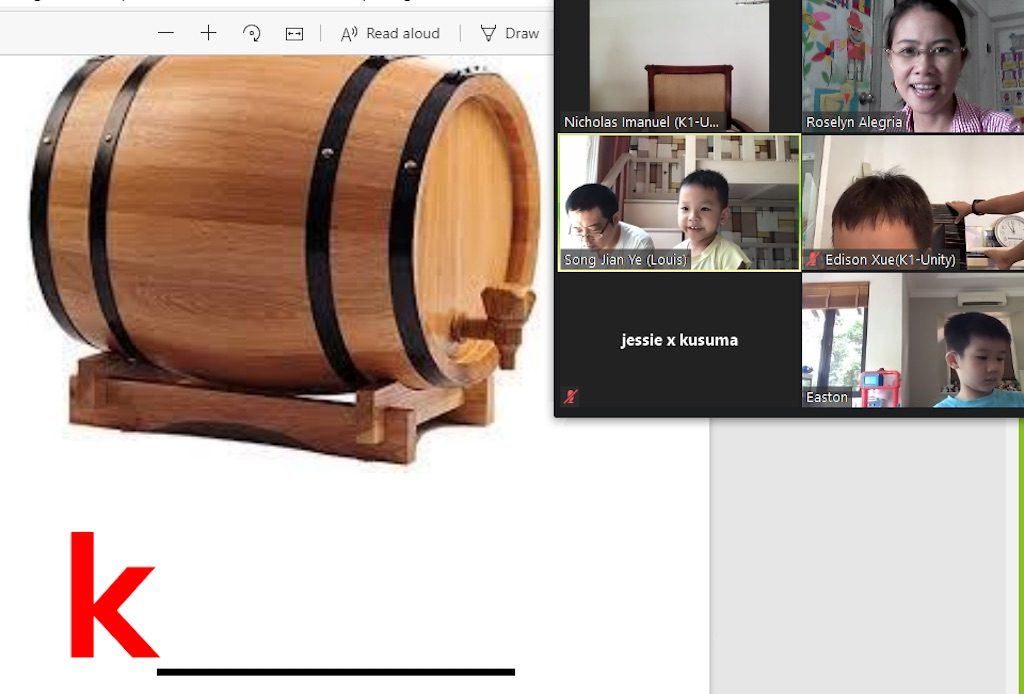
Task: Click the Nicholas Imanuel name label
Action: (x=641, y=122)
